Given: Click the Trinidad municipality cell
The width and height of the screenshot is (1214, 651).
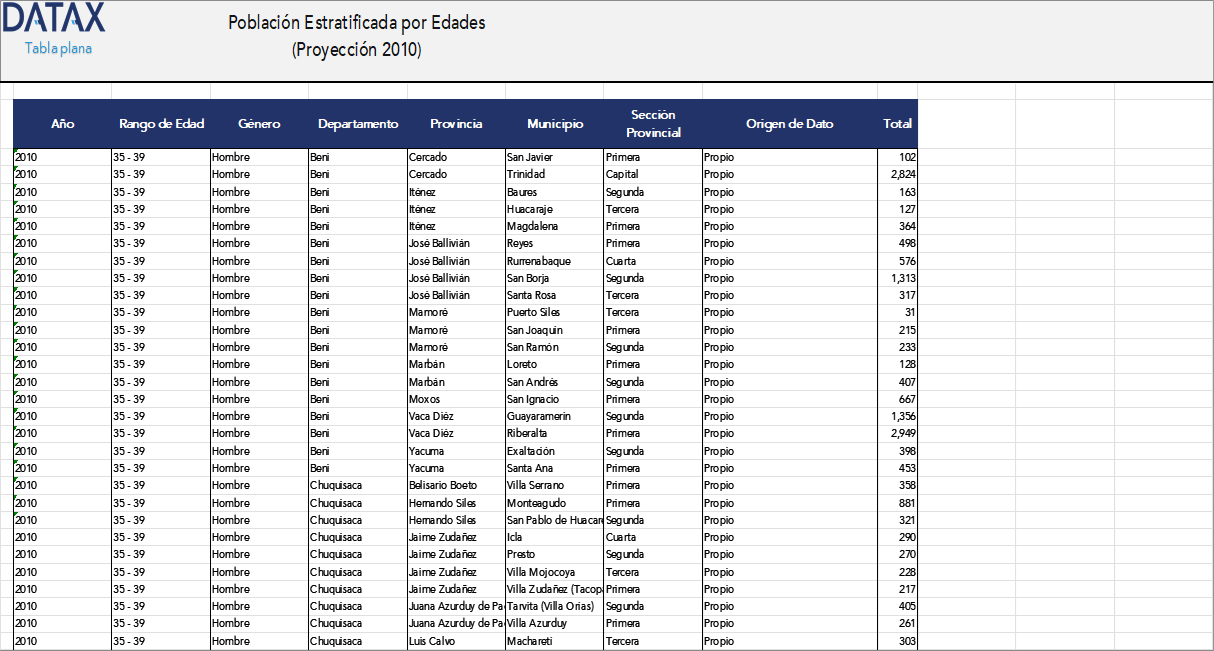Looking at the screenshot, I should click(x=526, y=174).
